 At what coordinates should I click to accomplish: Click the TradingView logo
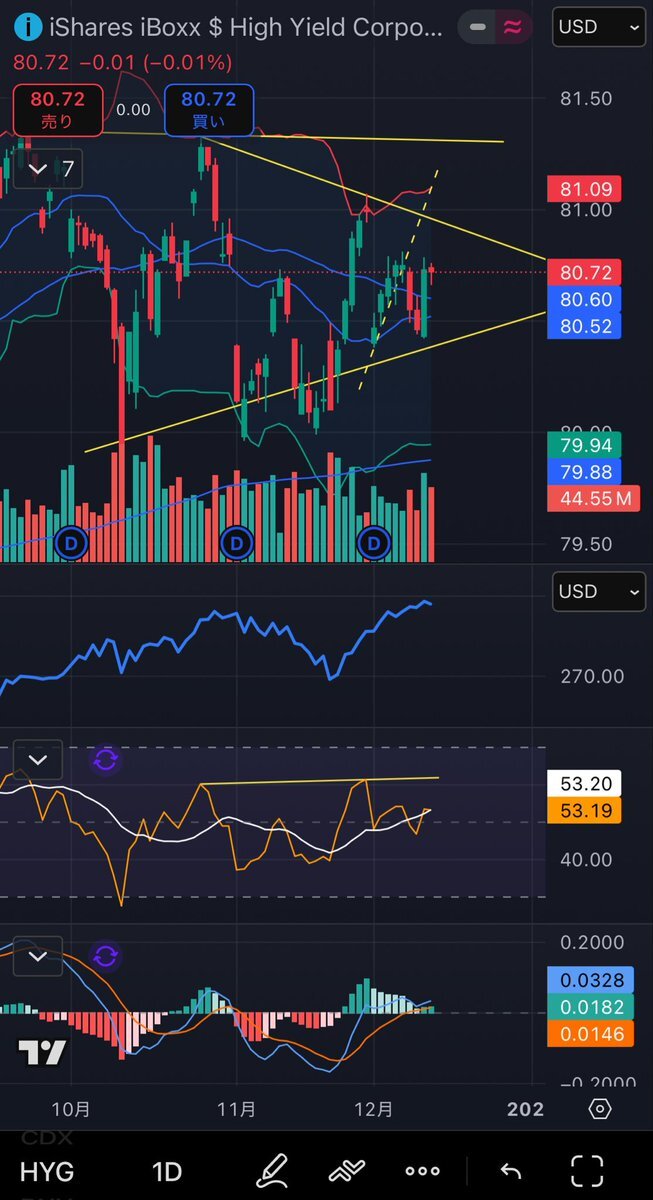coord(42,1052)
